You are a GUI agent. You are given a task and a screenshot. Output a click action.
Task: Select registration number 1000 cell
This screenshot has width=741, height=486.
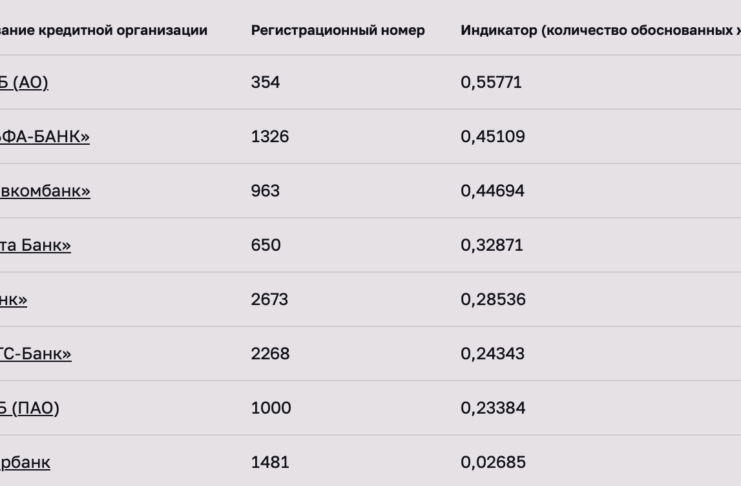tap(271, 408)
